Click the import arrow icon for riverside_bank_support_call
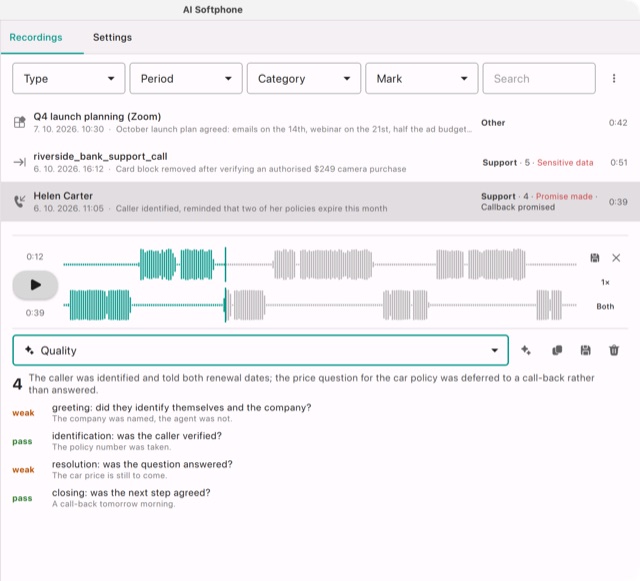640x581 pixels. (19, 162)
